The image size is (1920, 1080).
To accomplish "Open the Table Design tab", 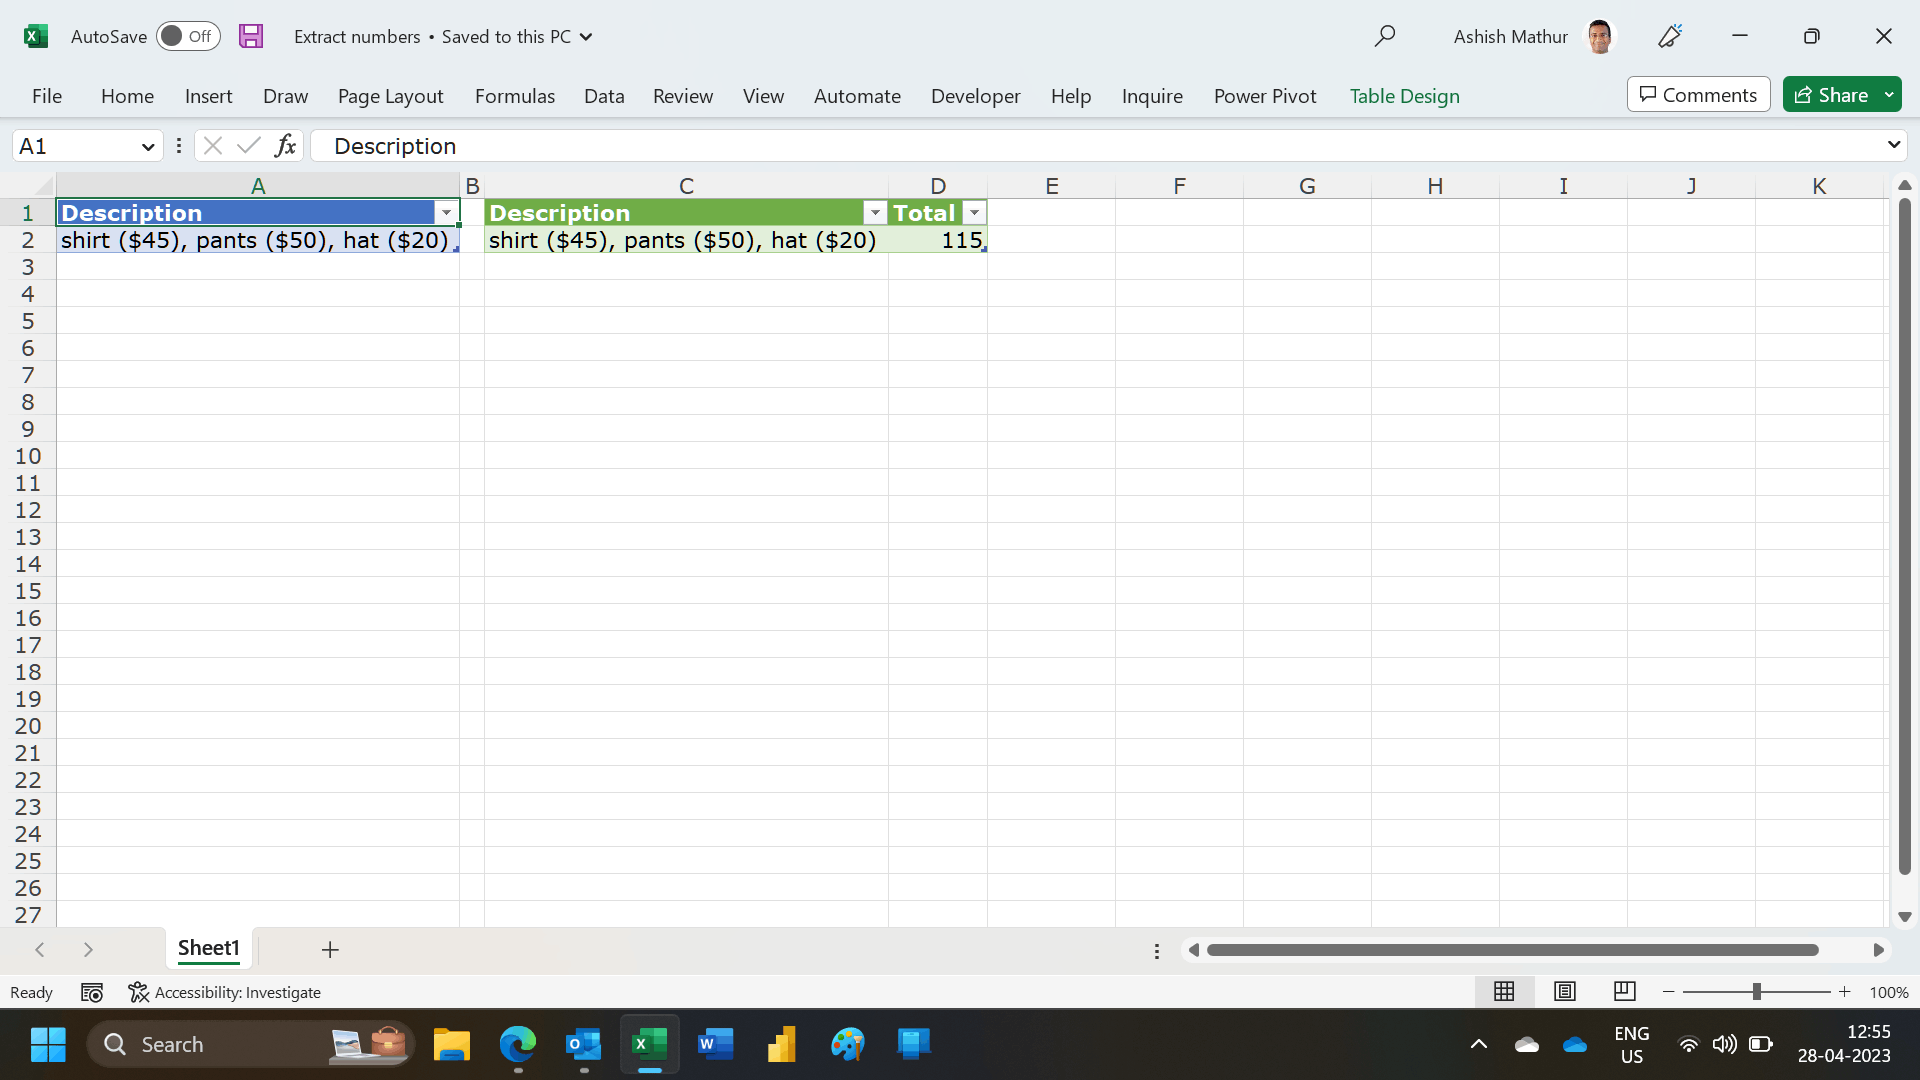I will [x=1404, y=96].
